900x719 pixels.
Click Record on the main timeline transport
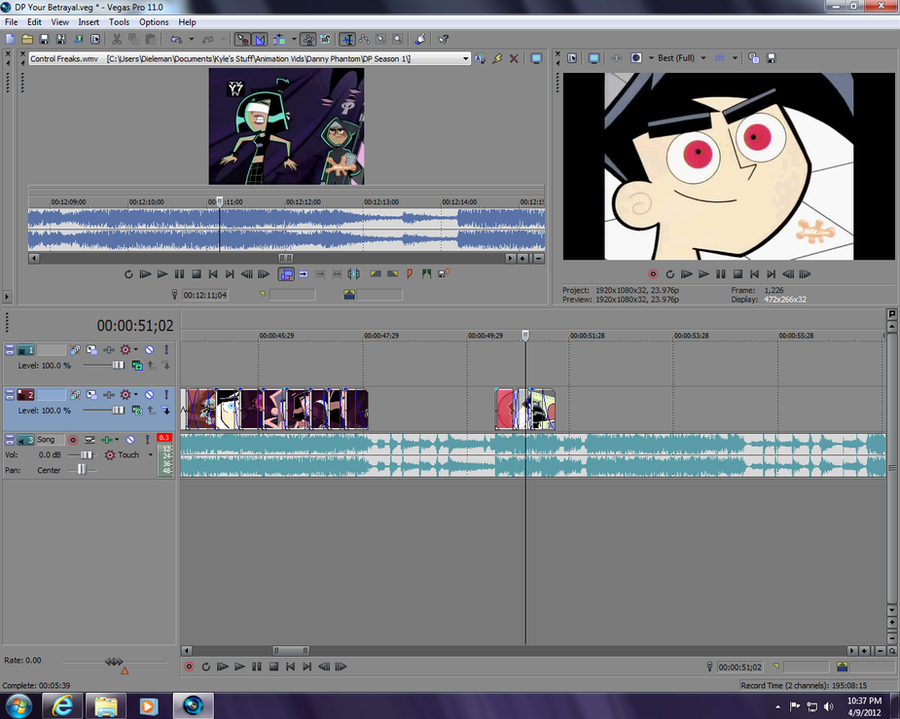189,667
